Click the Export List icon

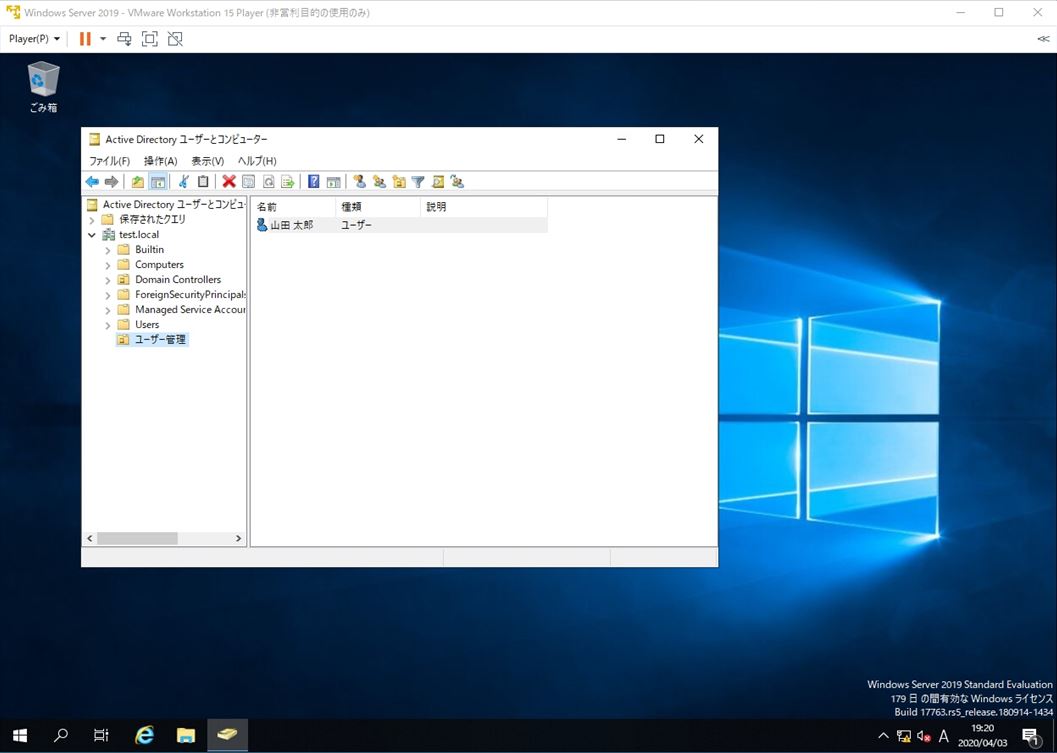pyautogui.click(x=288, y=181)
